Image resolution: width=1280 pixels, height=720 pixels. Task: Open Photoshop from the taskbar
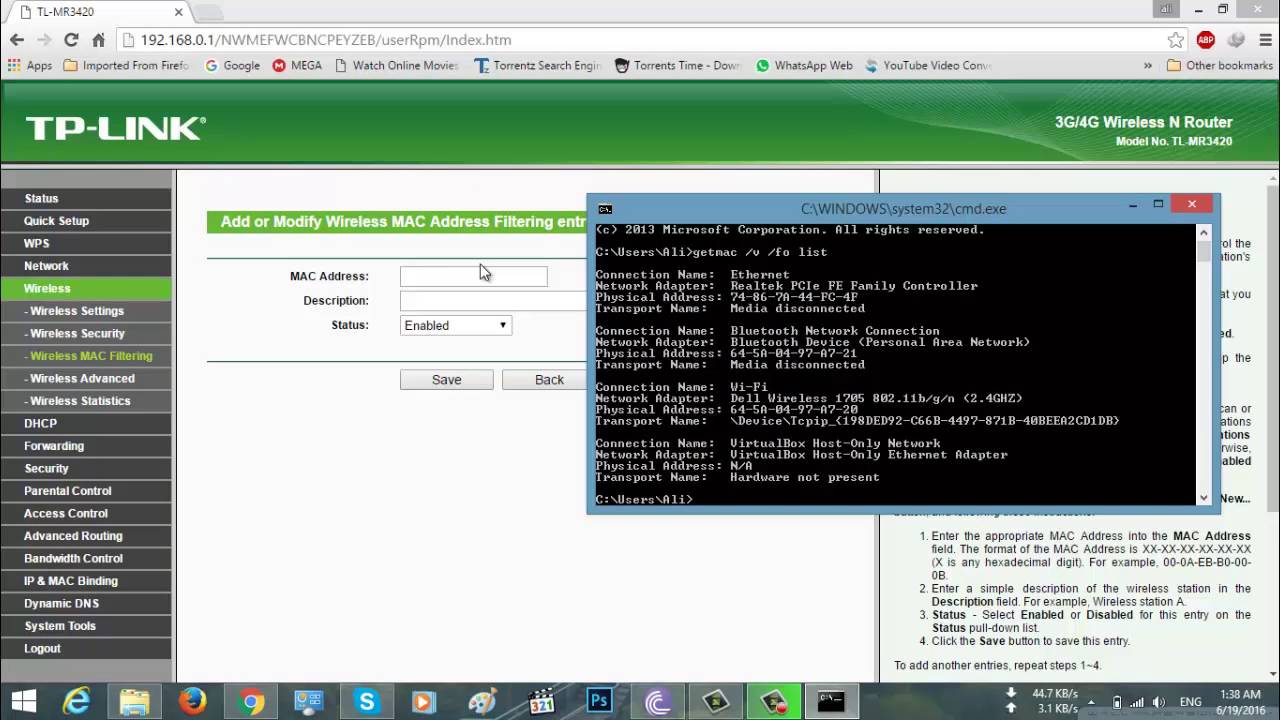coord(599,702)
